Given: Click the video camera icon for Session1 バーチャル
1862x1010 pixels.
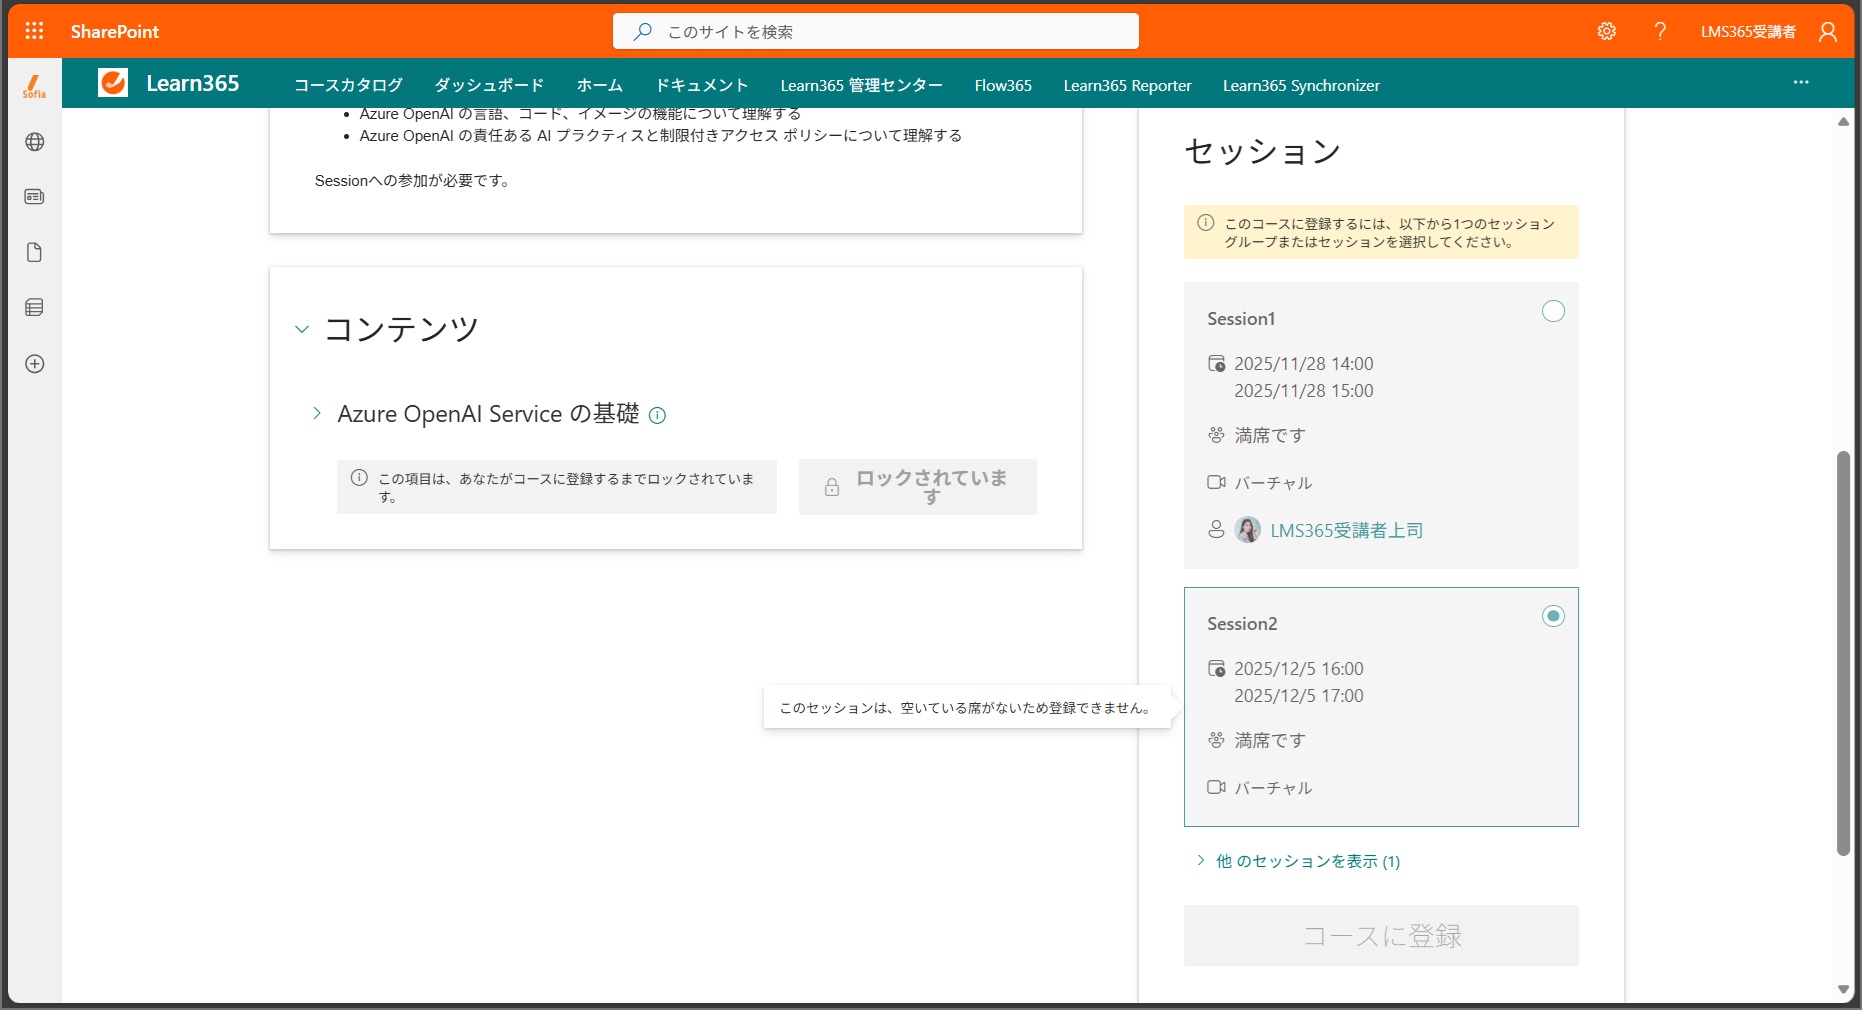Looking at the screenshot, I should [1216, 482].
